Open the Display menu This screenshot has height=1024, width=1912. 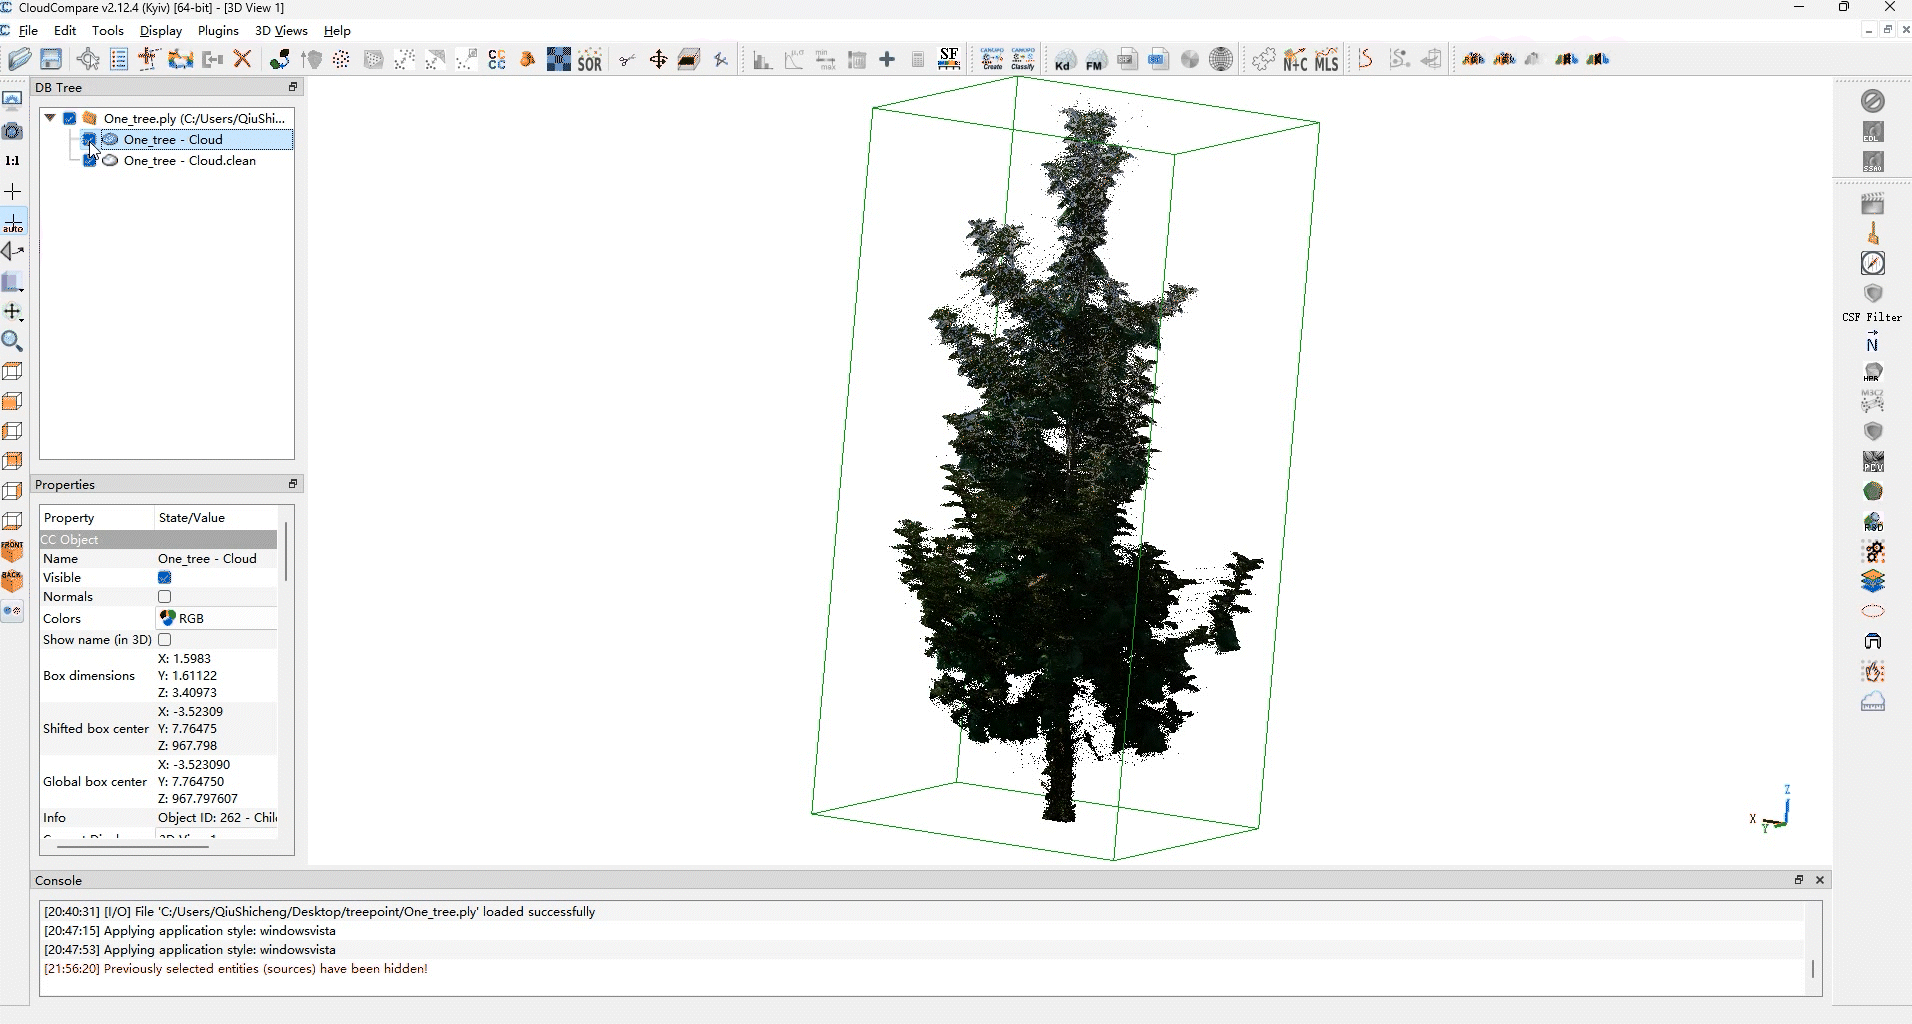click(x=161, y=31)
